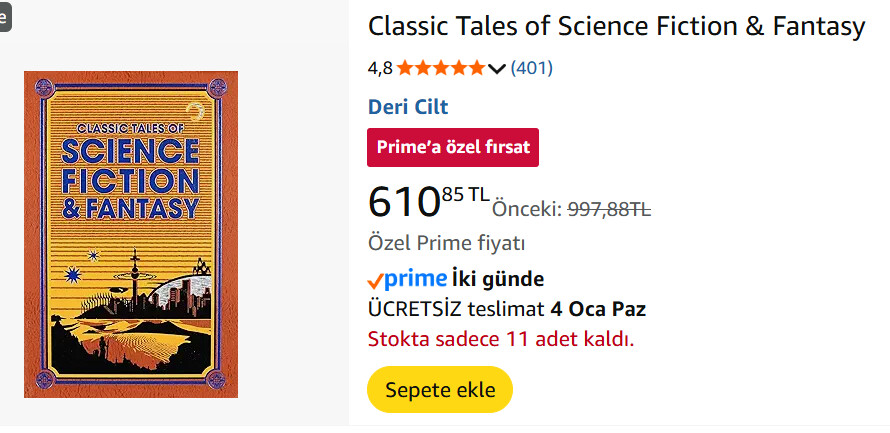
Task: Click the orange Prime checkmark icon
Action: point(376,280)
